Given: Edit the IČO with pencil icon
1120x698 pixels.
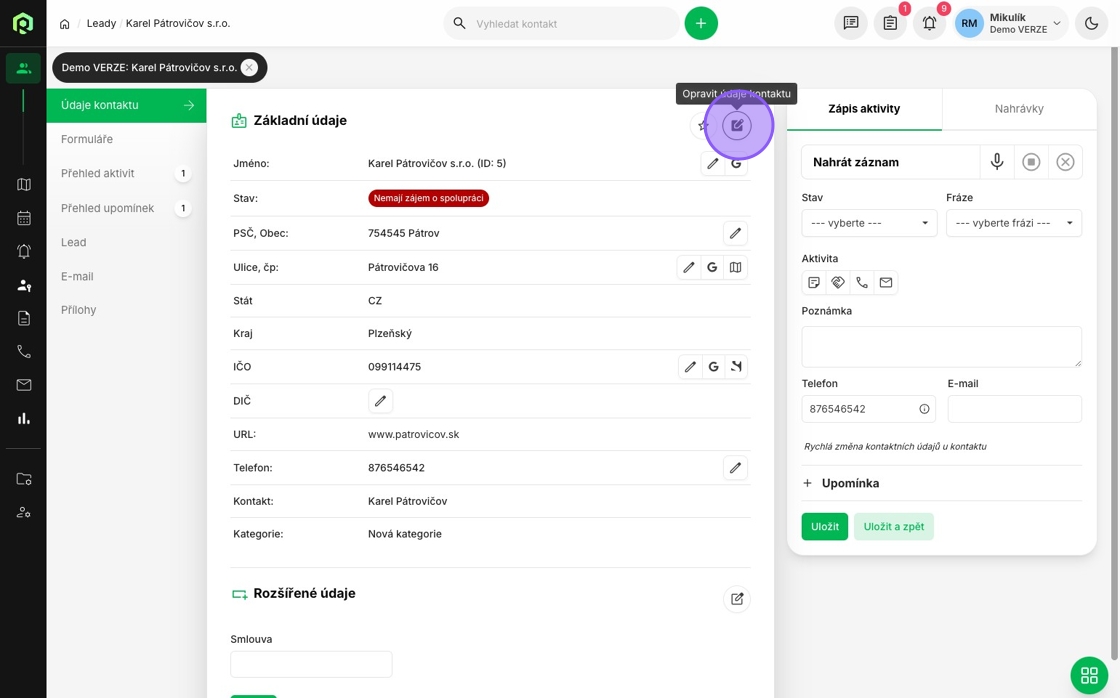Looking at the screenshot, I should (x=690, y=367).
